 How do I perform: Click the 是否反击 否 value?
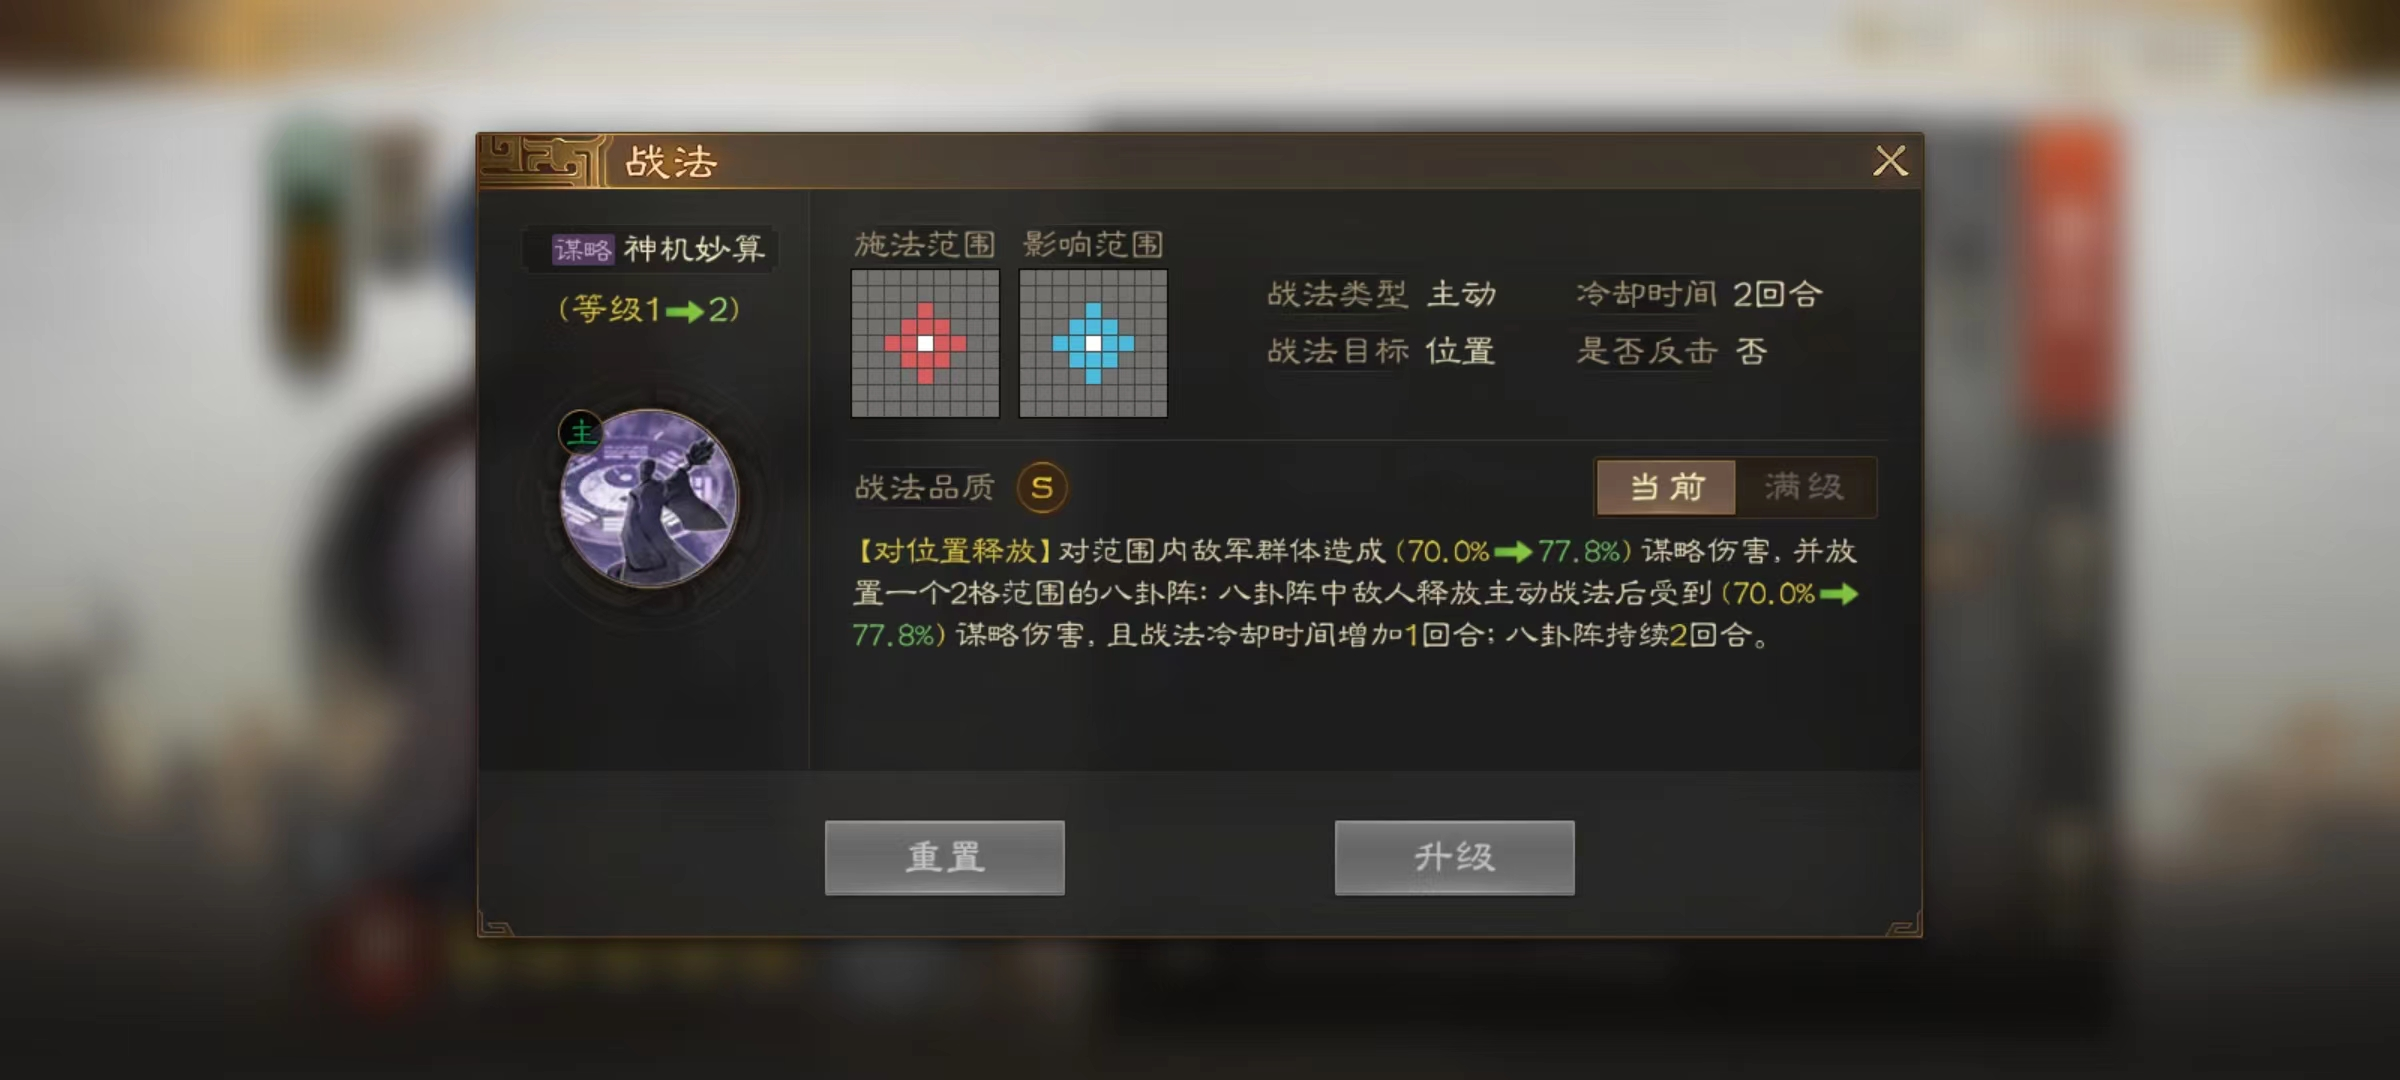1751,351
